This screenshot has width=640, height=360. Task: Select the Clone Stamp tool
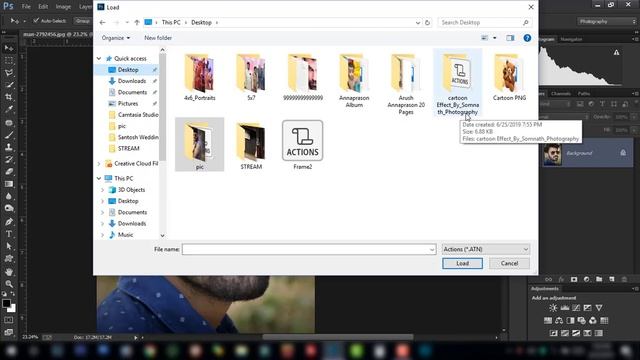pyautogui.click(x=9, y=147)
